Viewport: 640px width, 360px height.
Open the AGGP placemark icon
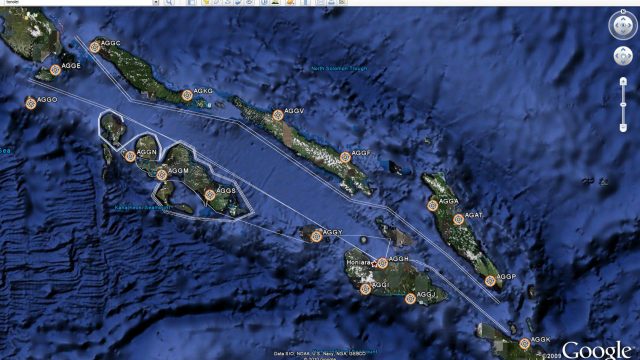point(490,280)
